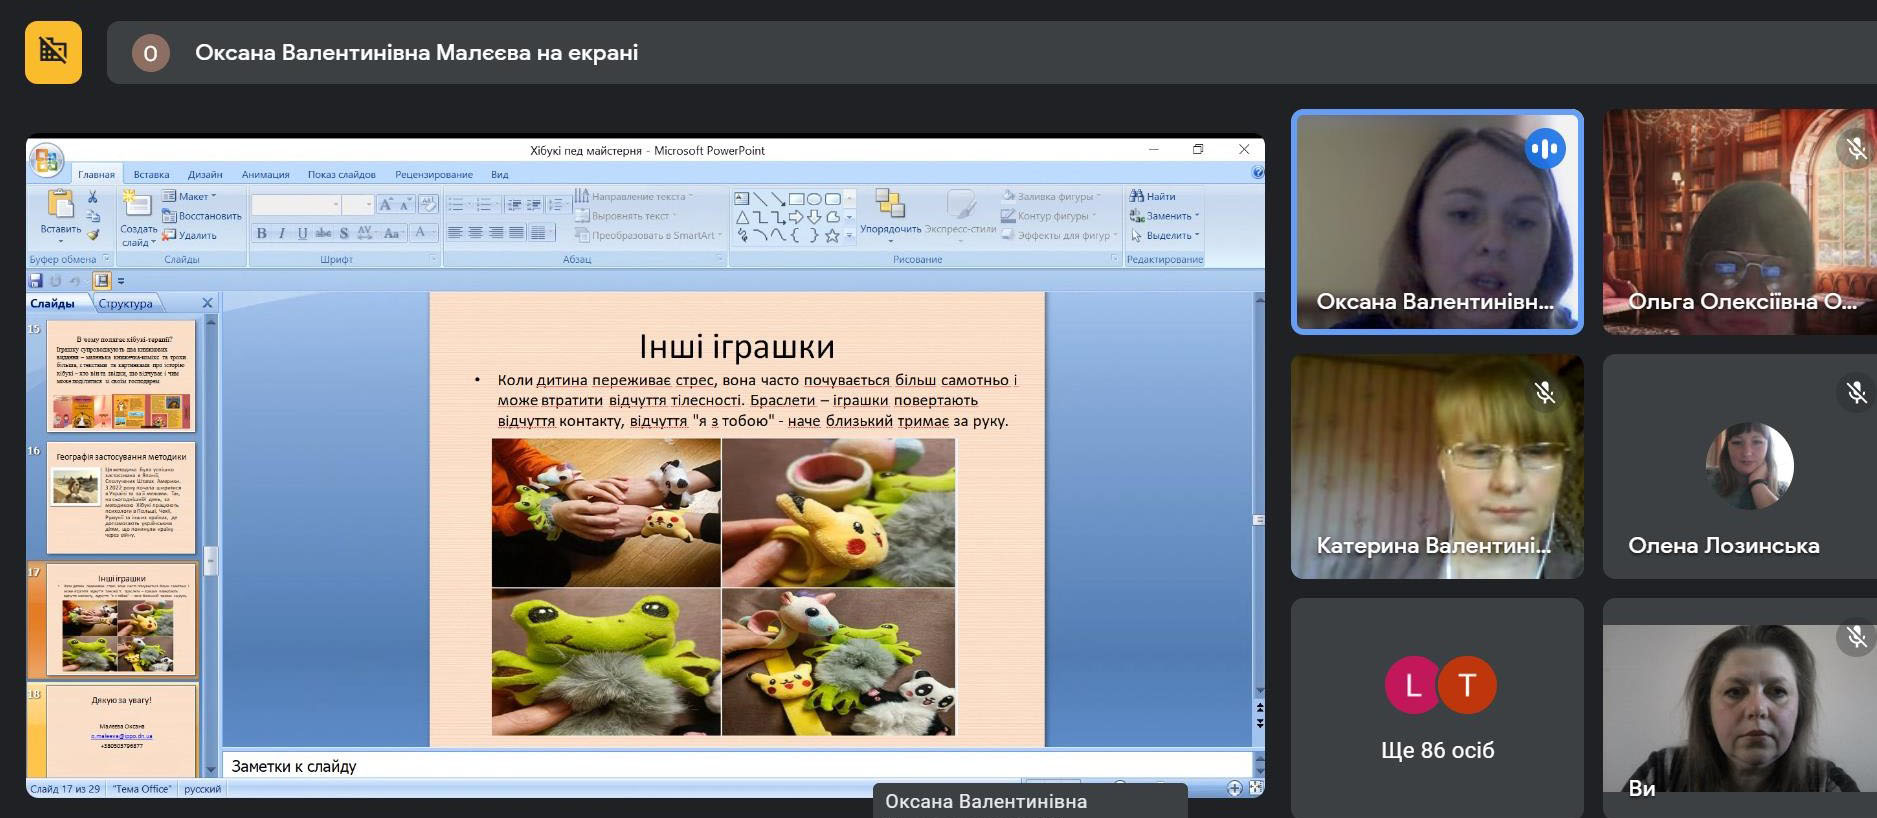Open the Customize Quick Access Toolbar dropdown

[x=121, y=281]
